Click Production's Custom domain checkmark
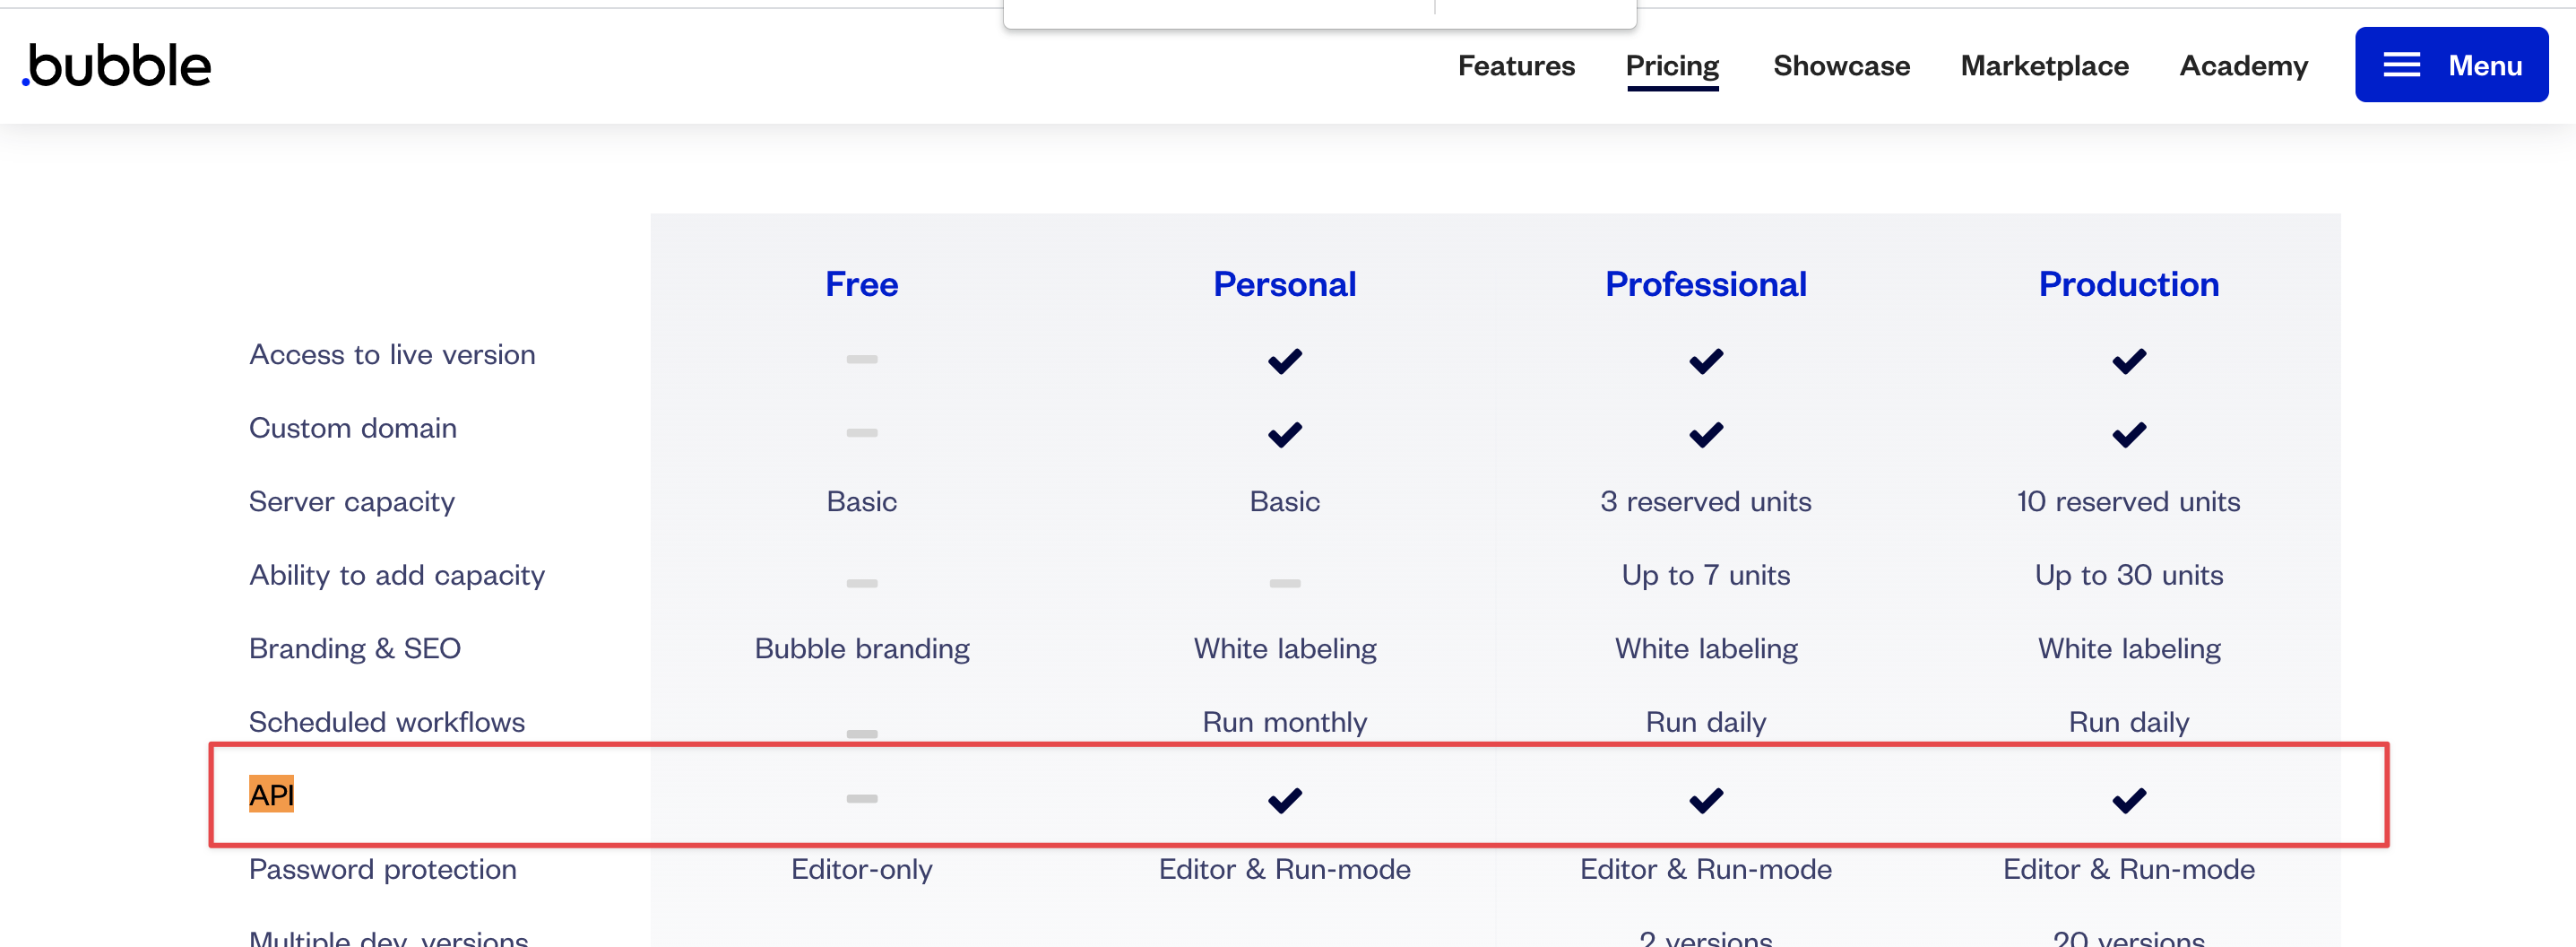The height and width of the screenshot is (947, 2576). tap(2128, 434)
